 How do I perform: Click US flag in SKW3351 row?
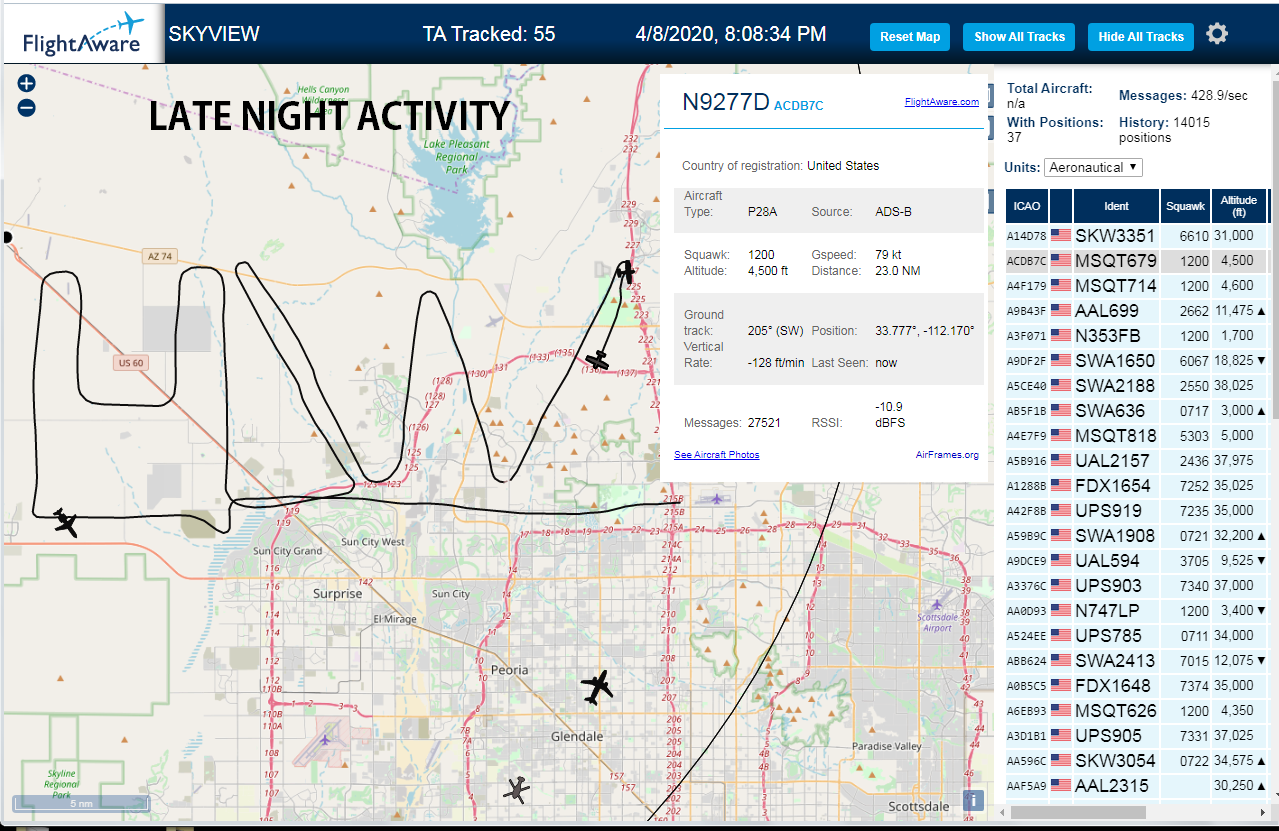[x=1061, y=236]
